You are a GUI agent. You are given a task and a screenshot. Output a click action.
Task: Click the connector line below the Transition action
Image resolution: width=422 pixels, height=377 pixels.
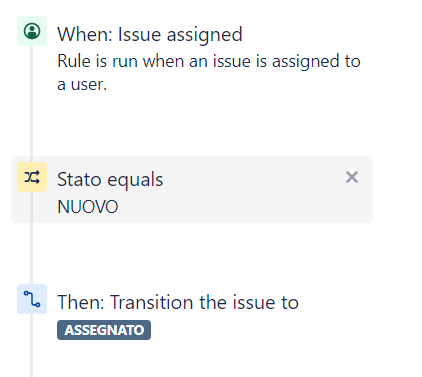pos(31,345)
